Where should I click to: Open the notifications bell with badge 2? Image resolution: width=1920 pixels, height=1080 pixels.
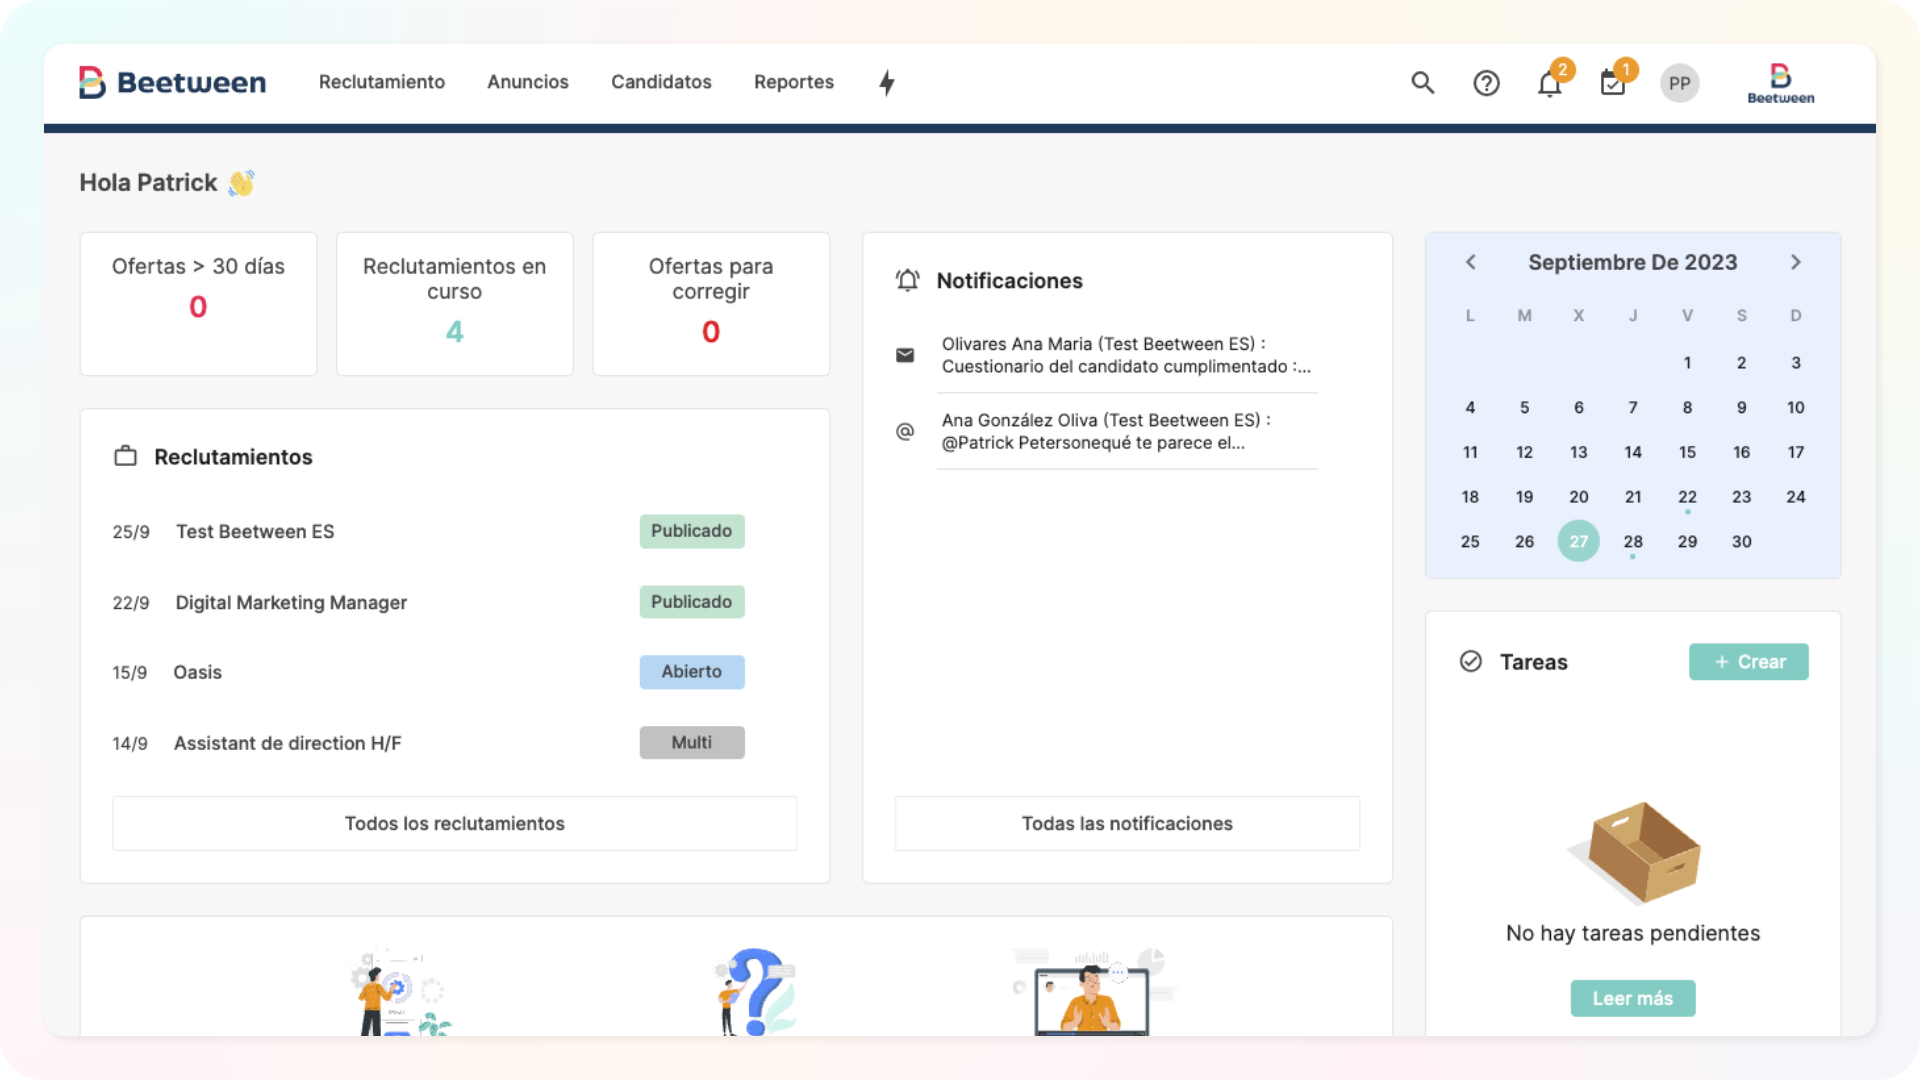click(x=1549, y=85)
